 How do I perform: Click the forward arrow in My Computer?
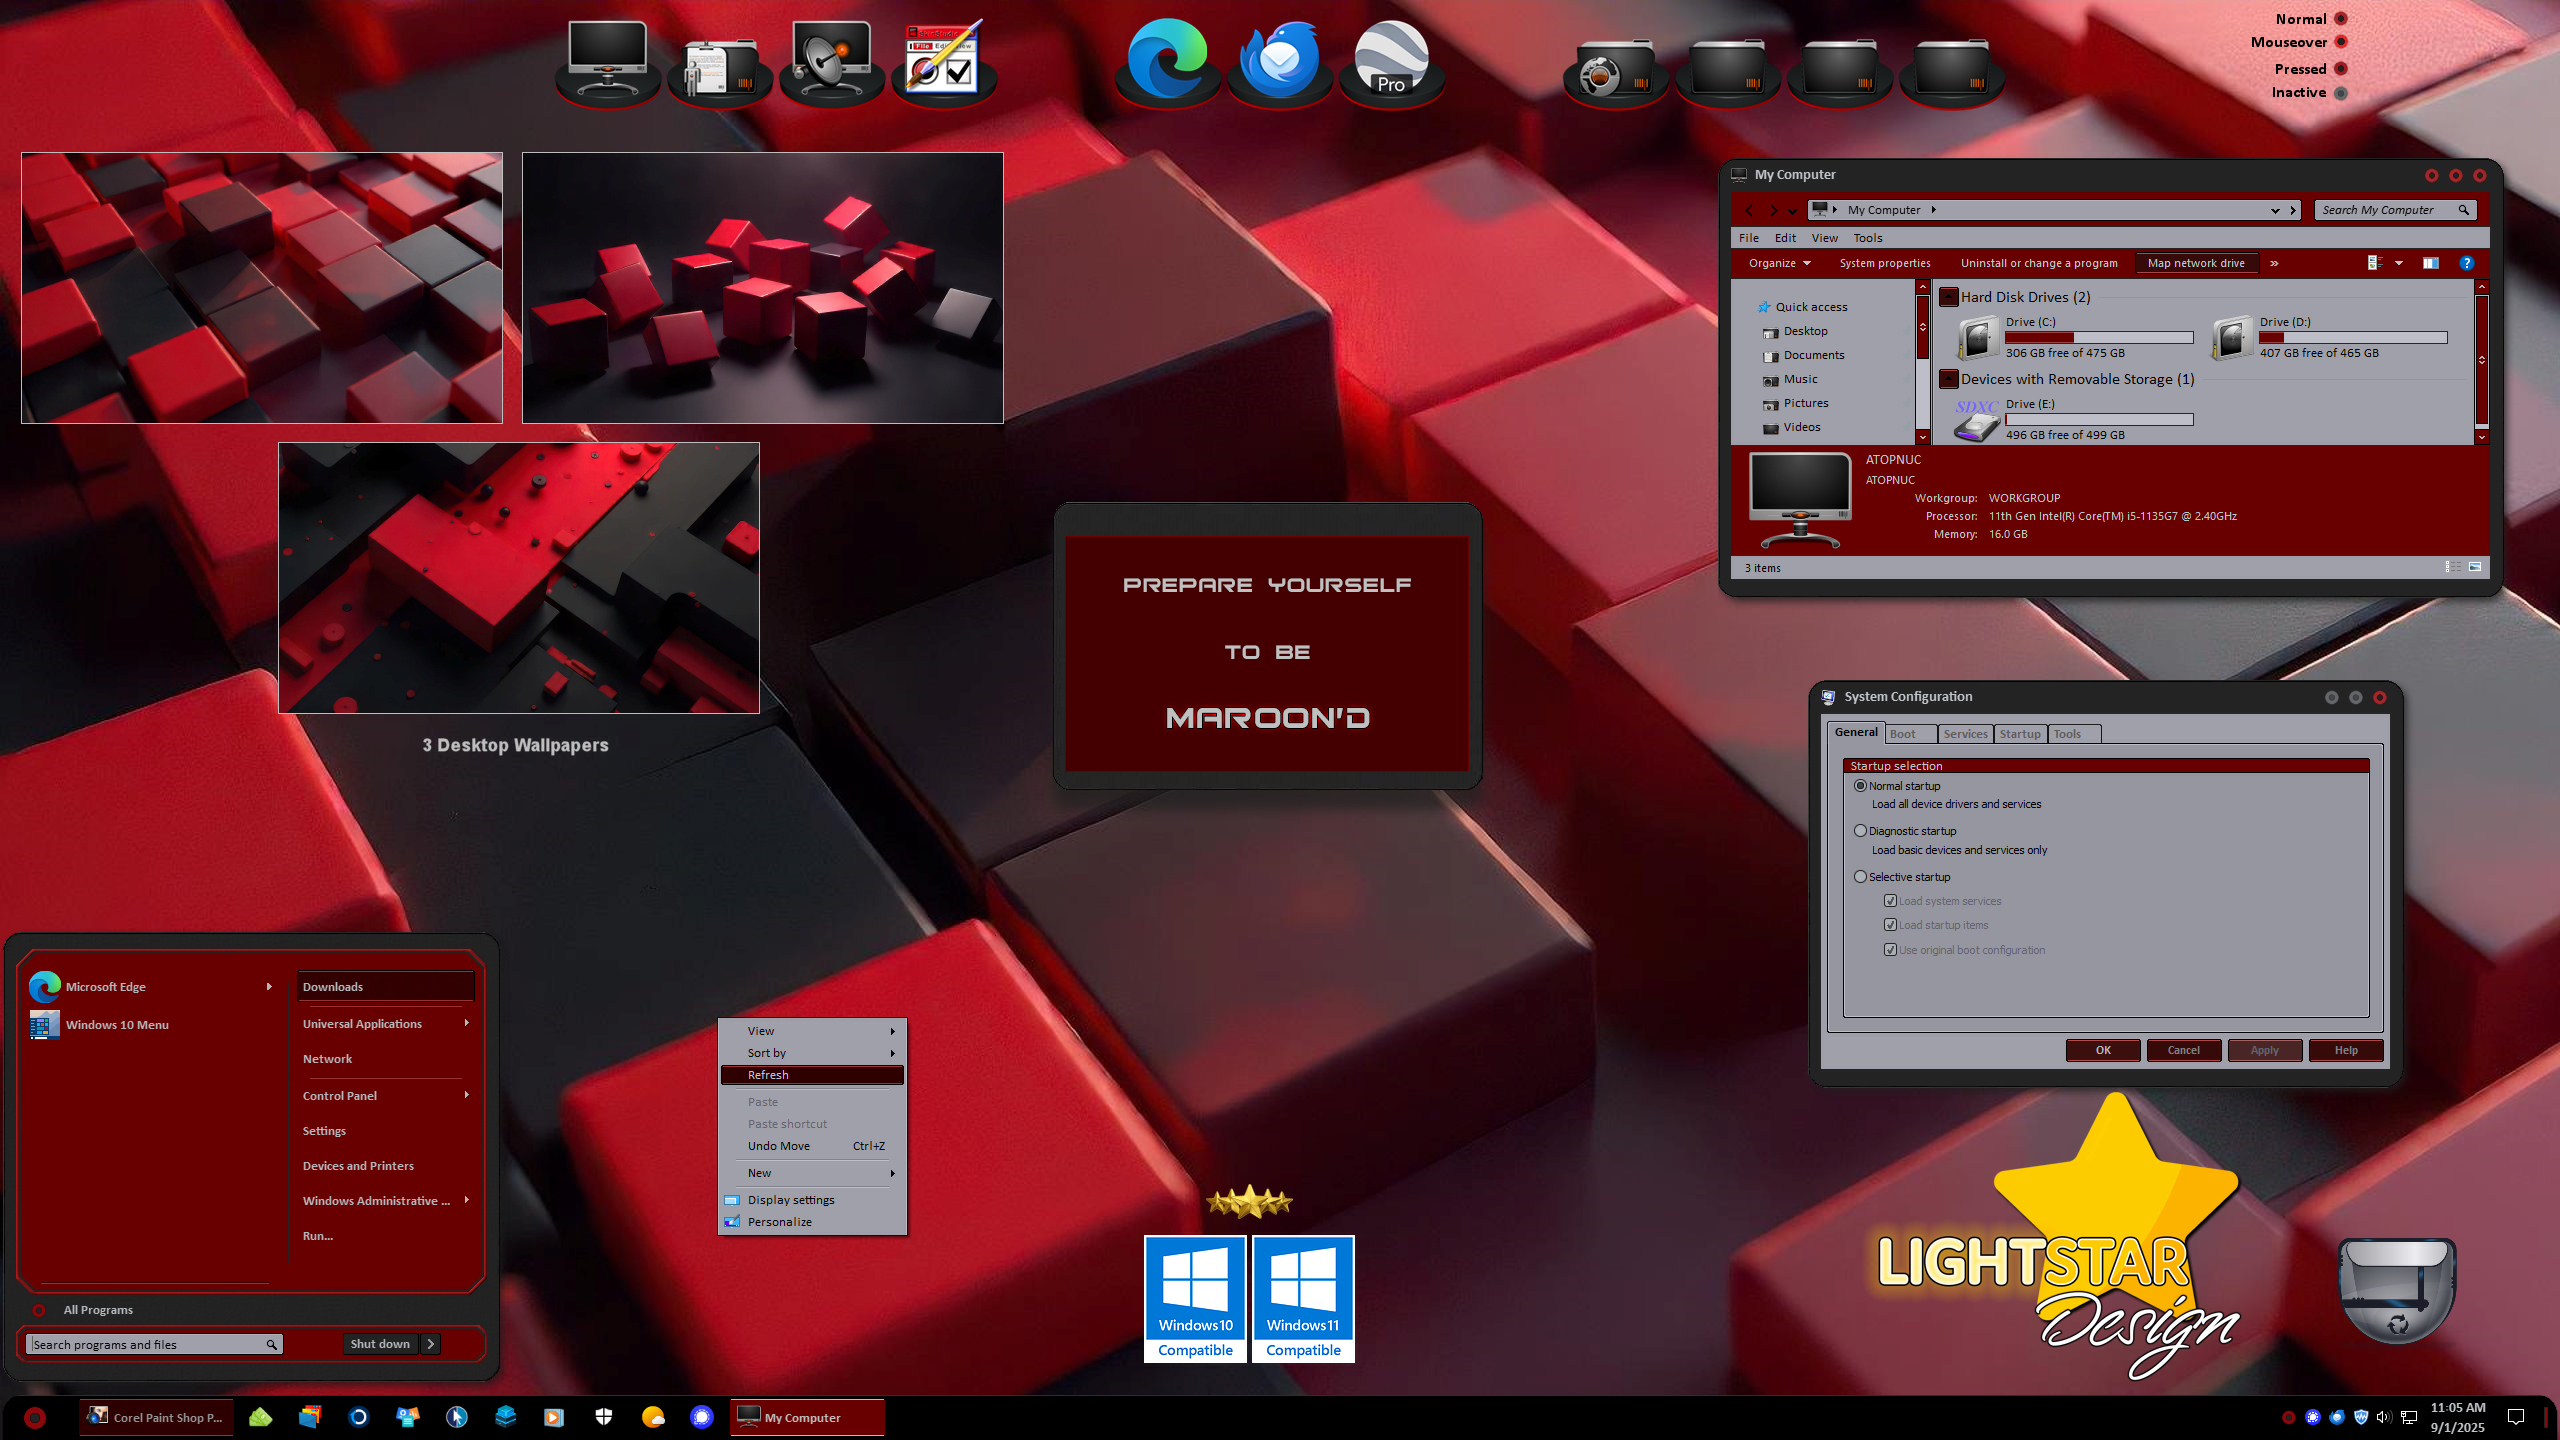point(1773,210)
